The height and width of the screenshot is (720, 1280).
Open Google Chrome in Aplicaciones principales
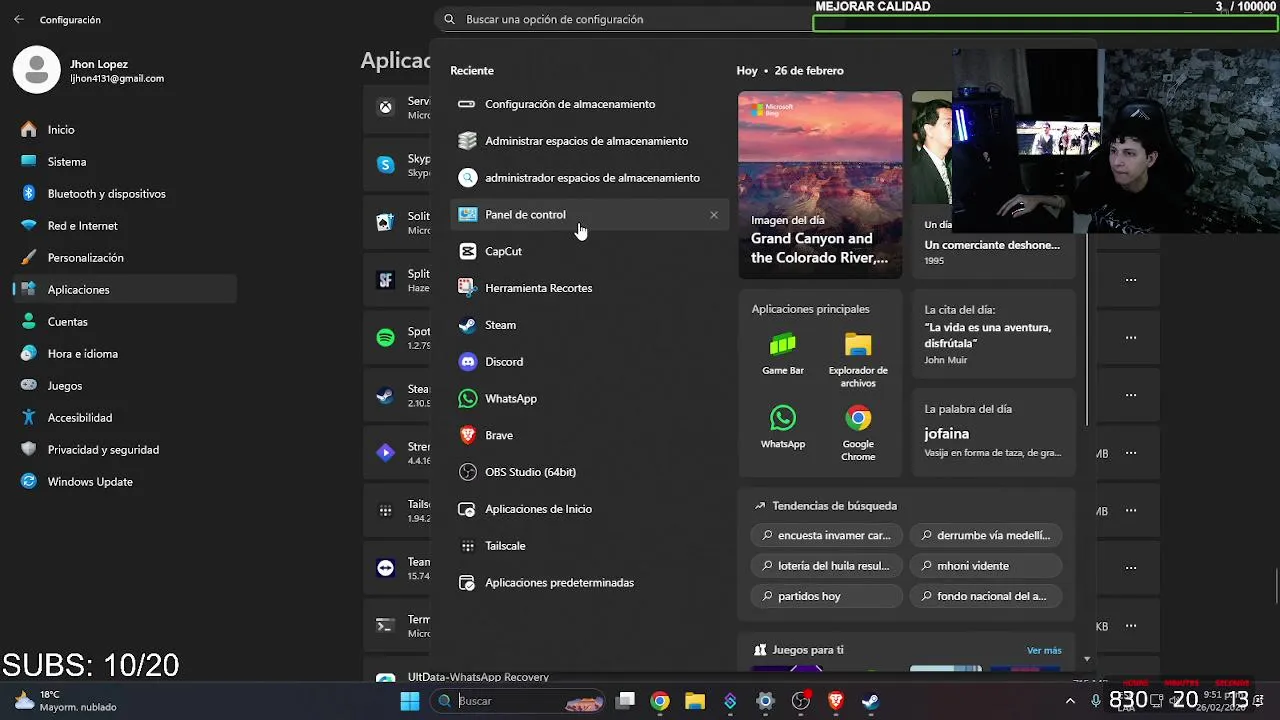pos(858,433)
